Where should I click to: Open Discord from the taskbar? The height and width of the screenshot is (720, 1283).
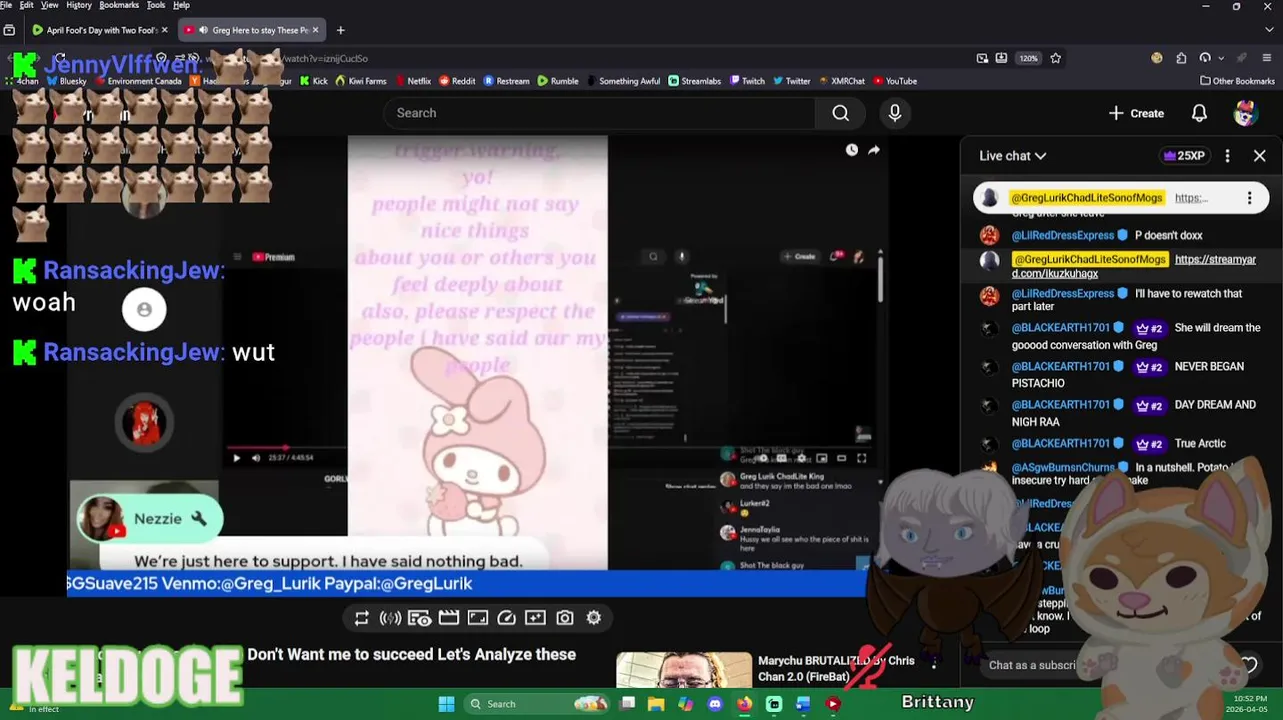pyautogui.click(x=715, y=704)
